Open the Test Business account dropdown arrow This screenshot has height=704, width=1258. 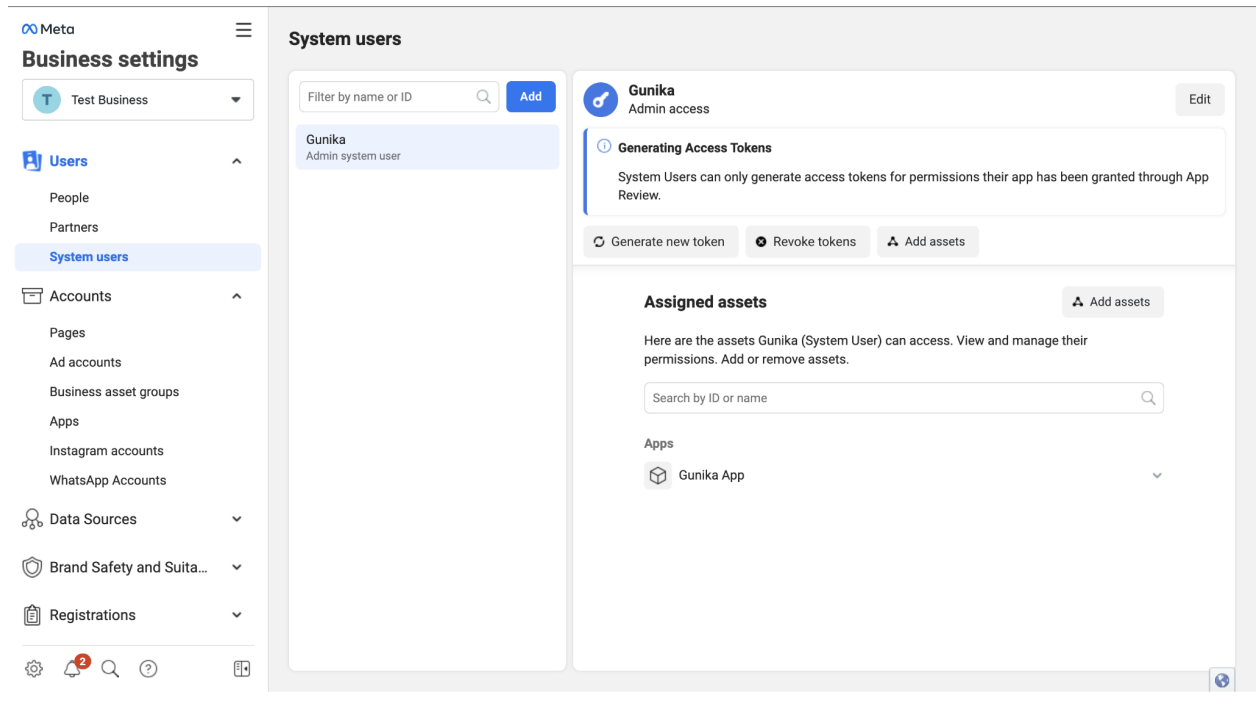pos(237,100)
